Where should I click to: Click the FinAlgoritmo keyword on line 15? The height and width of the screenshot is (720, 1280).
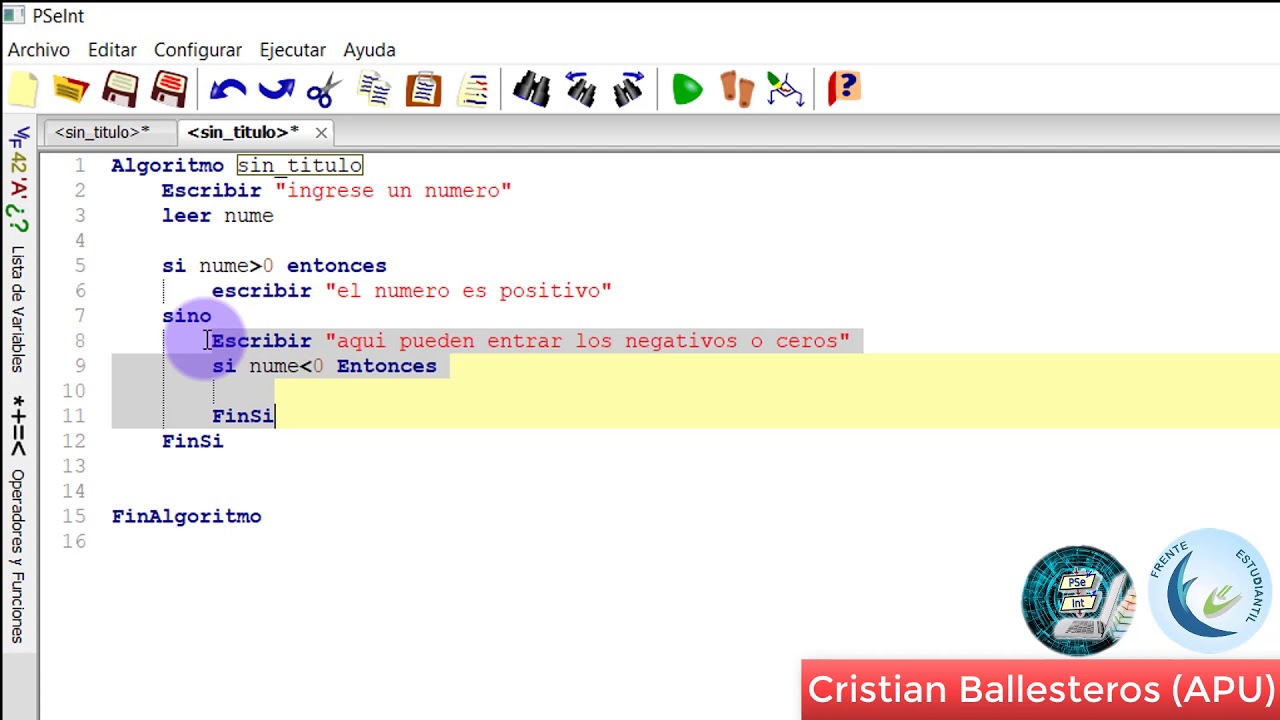[x=187, y=516]
